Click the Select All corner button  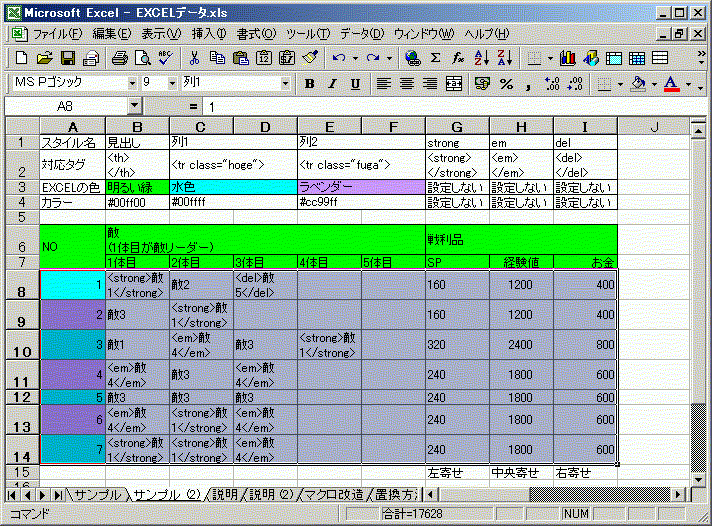tap(23, 126)
